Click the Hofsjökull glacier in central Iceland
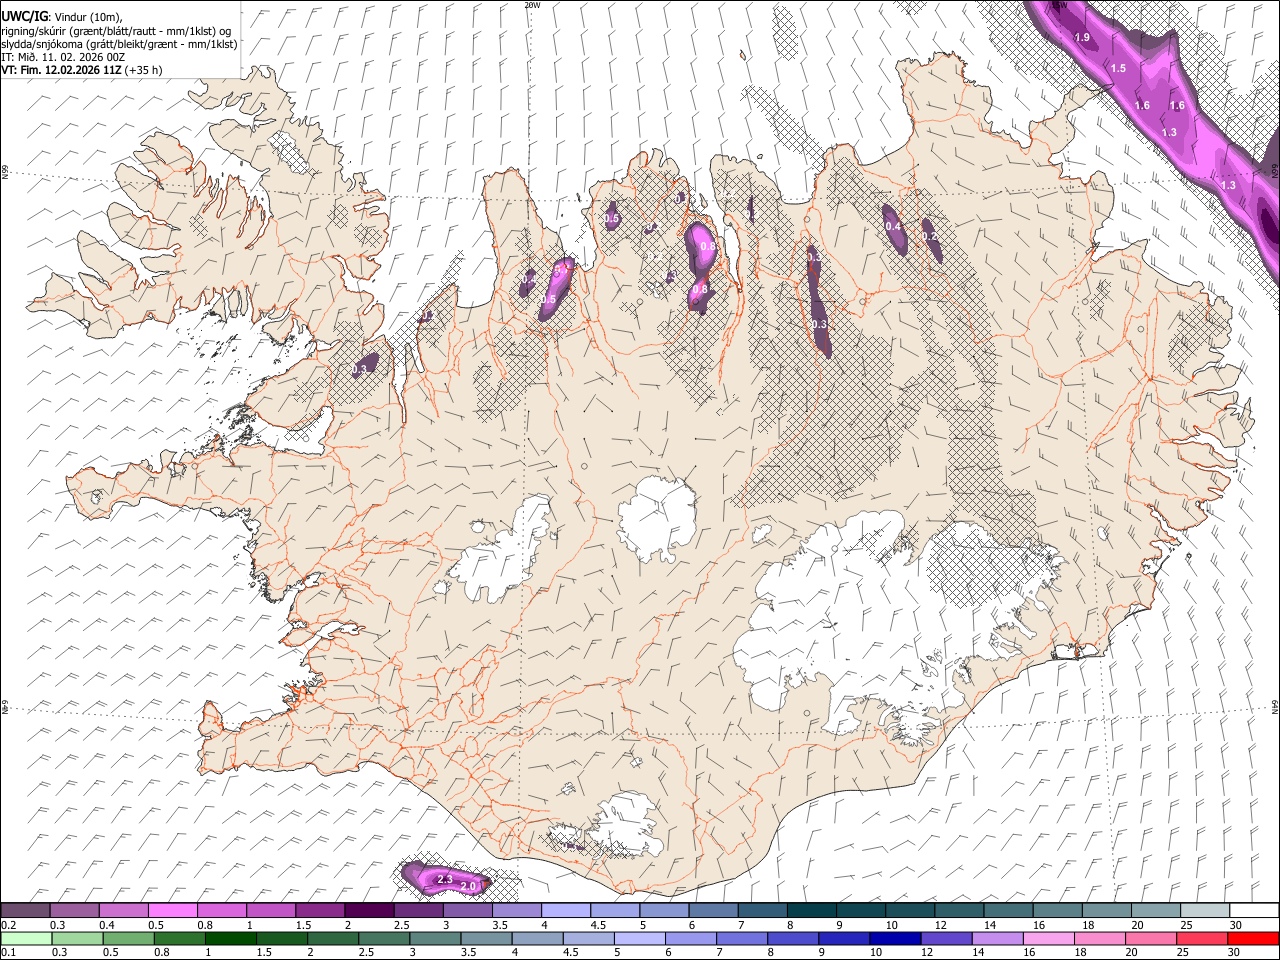 pyautogui.click(x=657, y=512)
